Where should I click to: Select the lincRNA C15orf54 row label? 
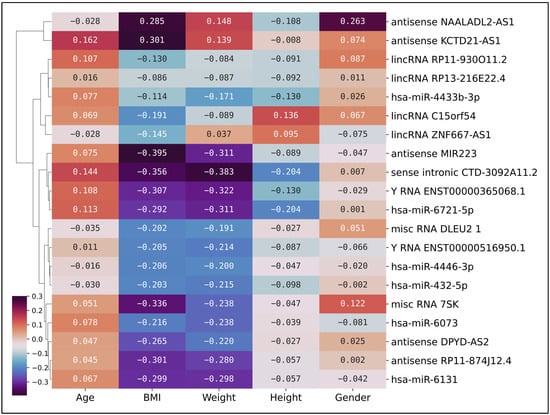click(x=433, y=116)
